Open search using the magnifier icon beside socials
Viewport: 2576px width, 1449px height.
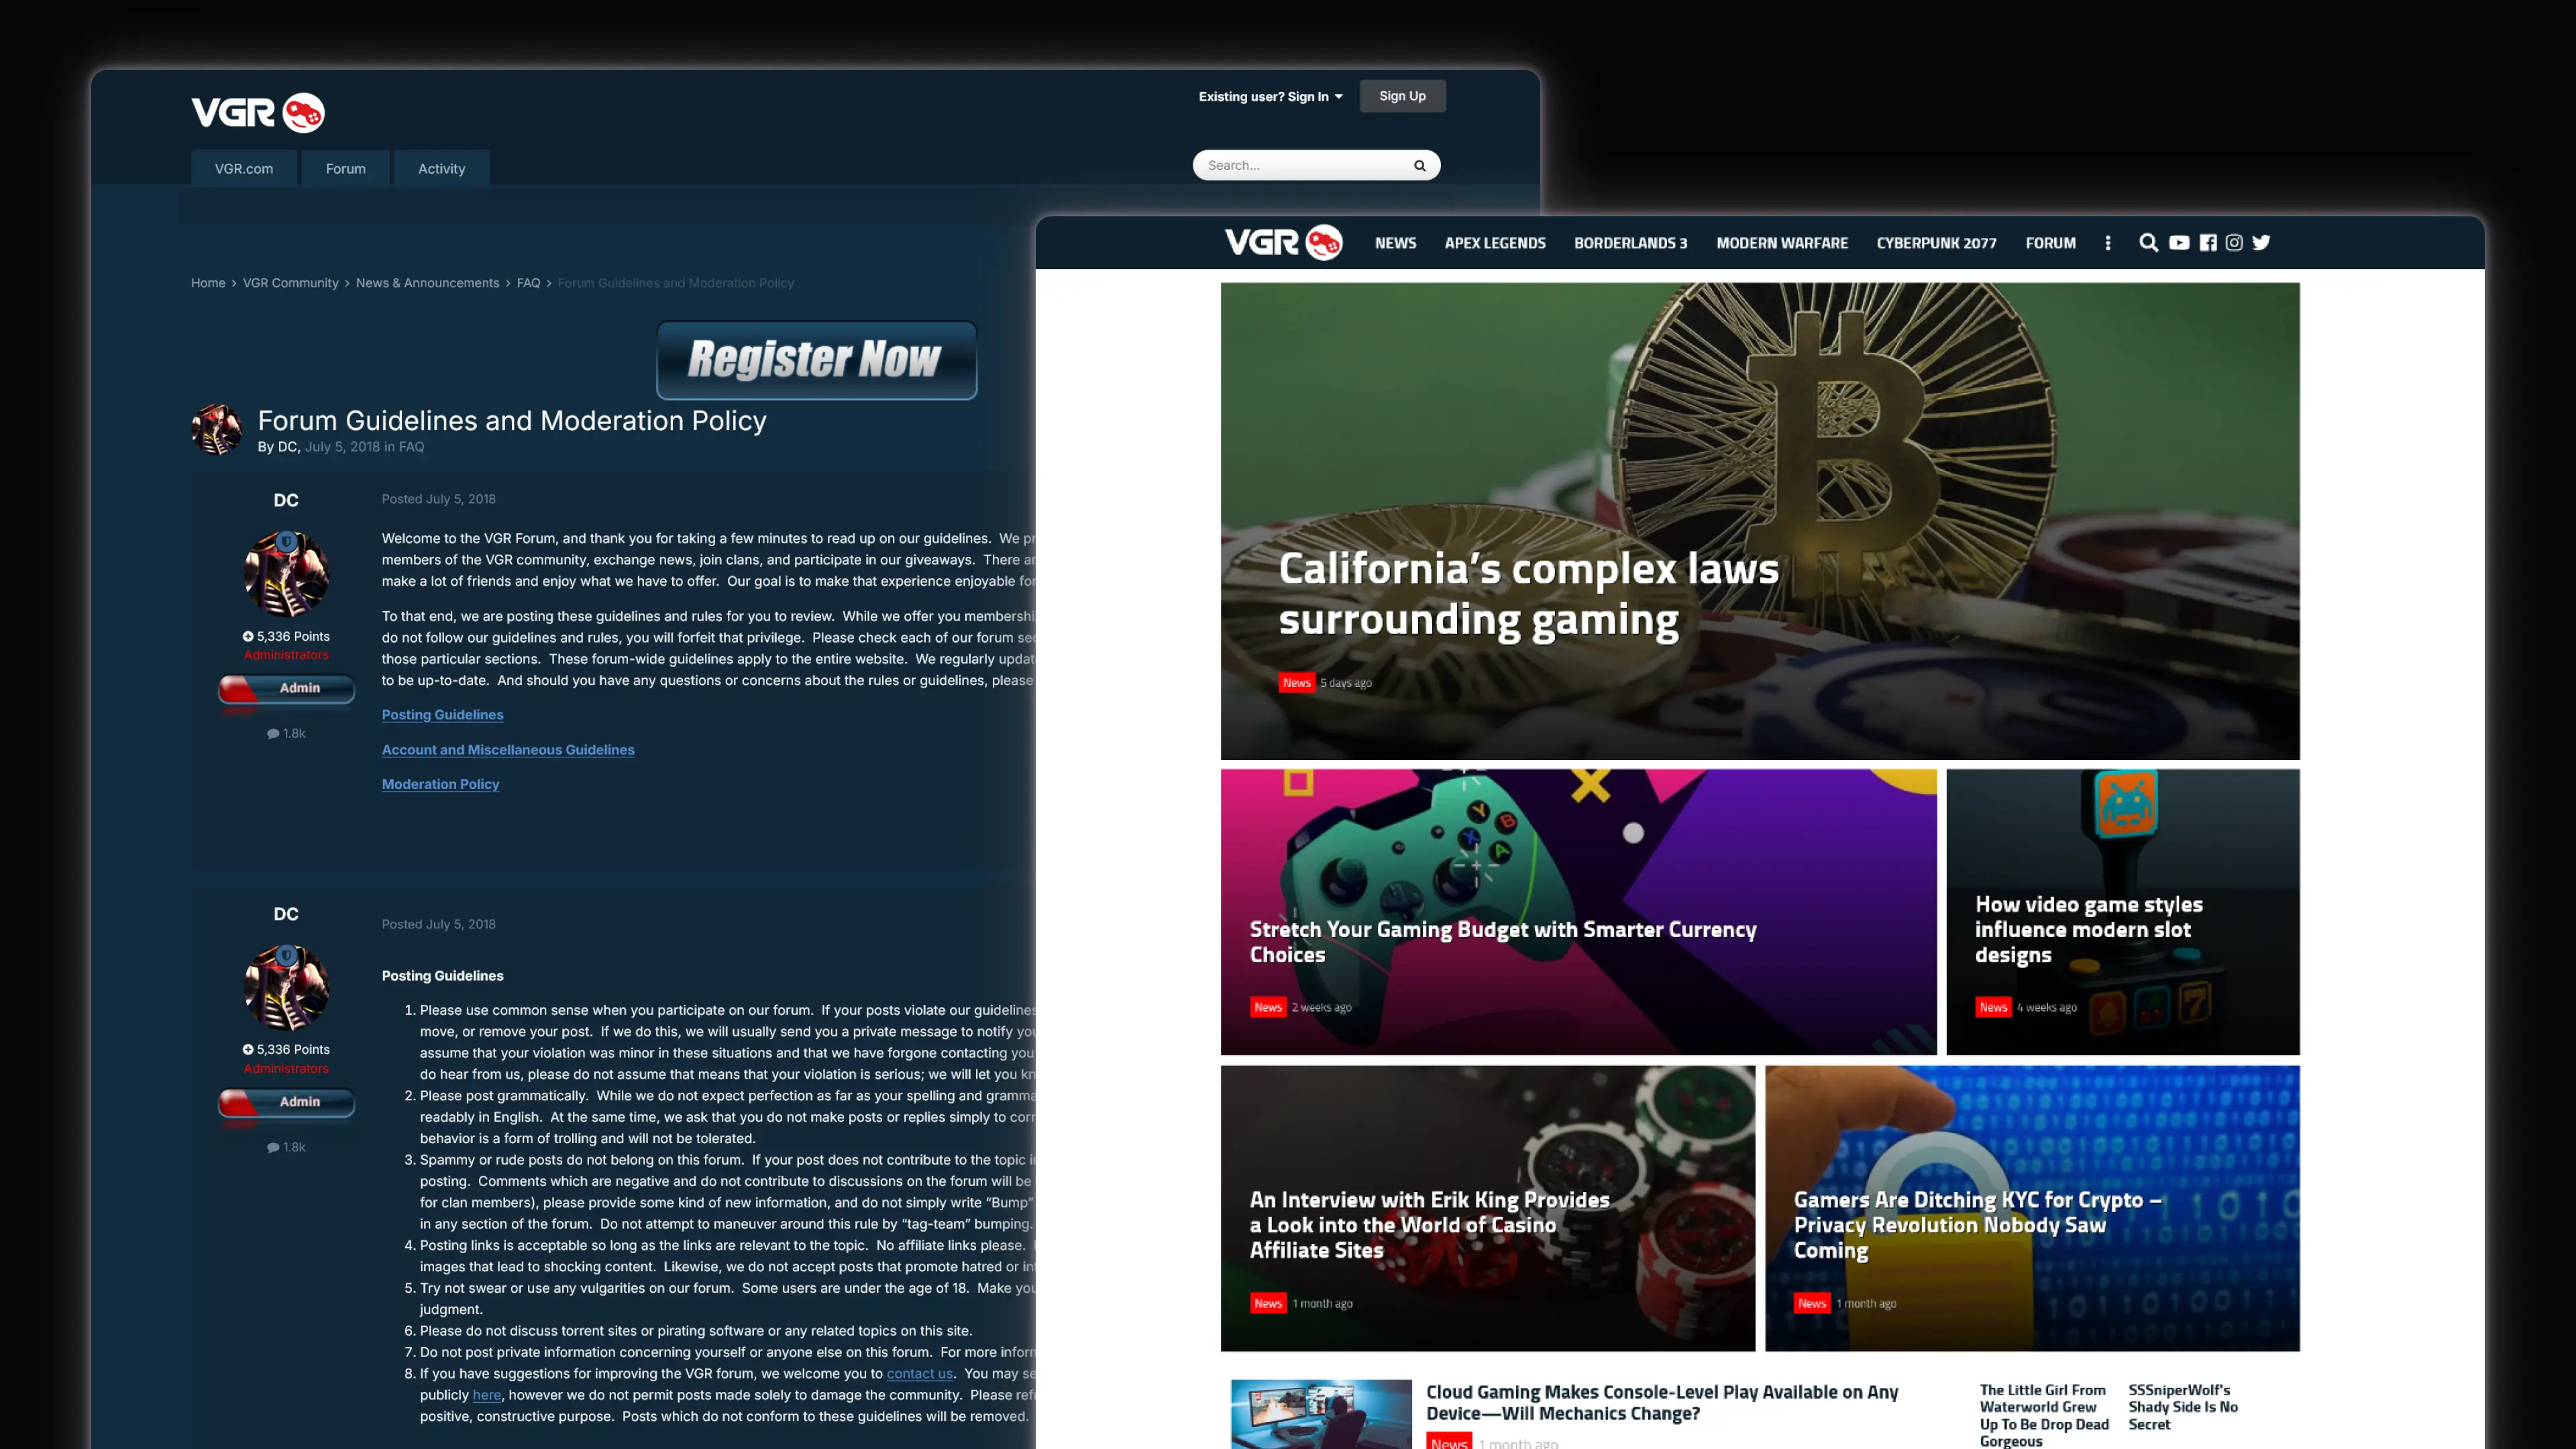pos(2148,242)
